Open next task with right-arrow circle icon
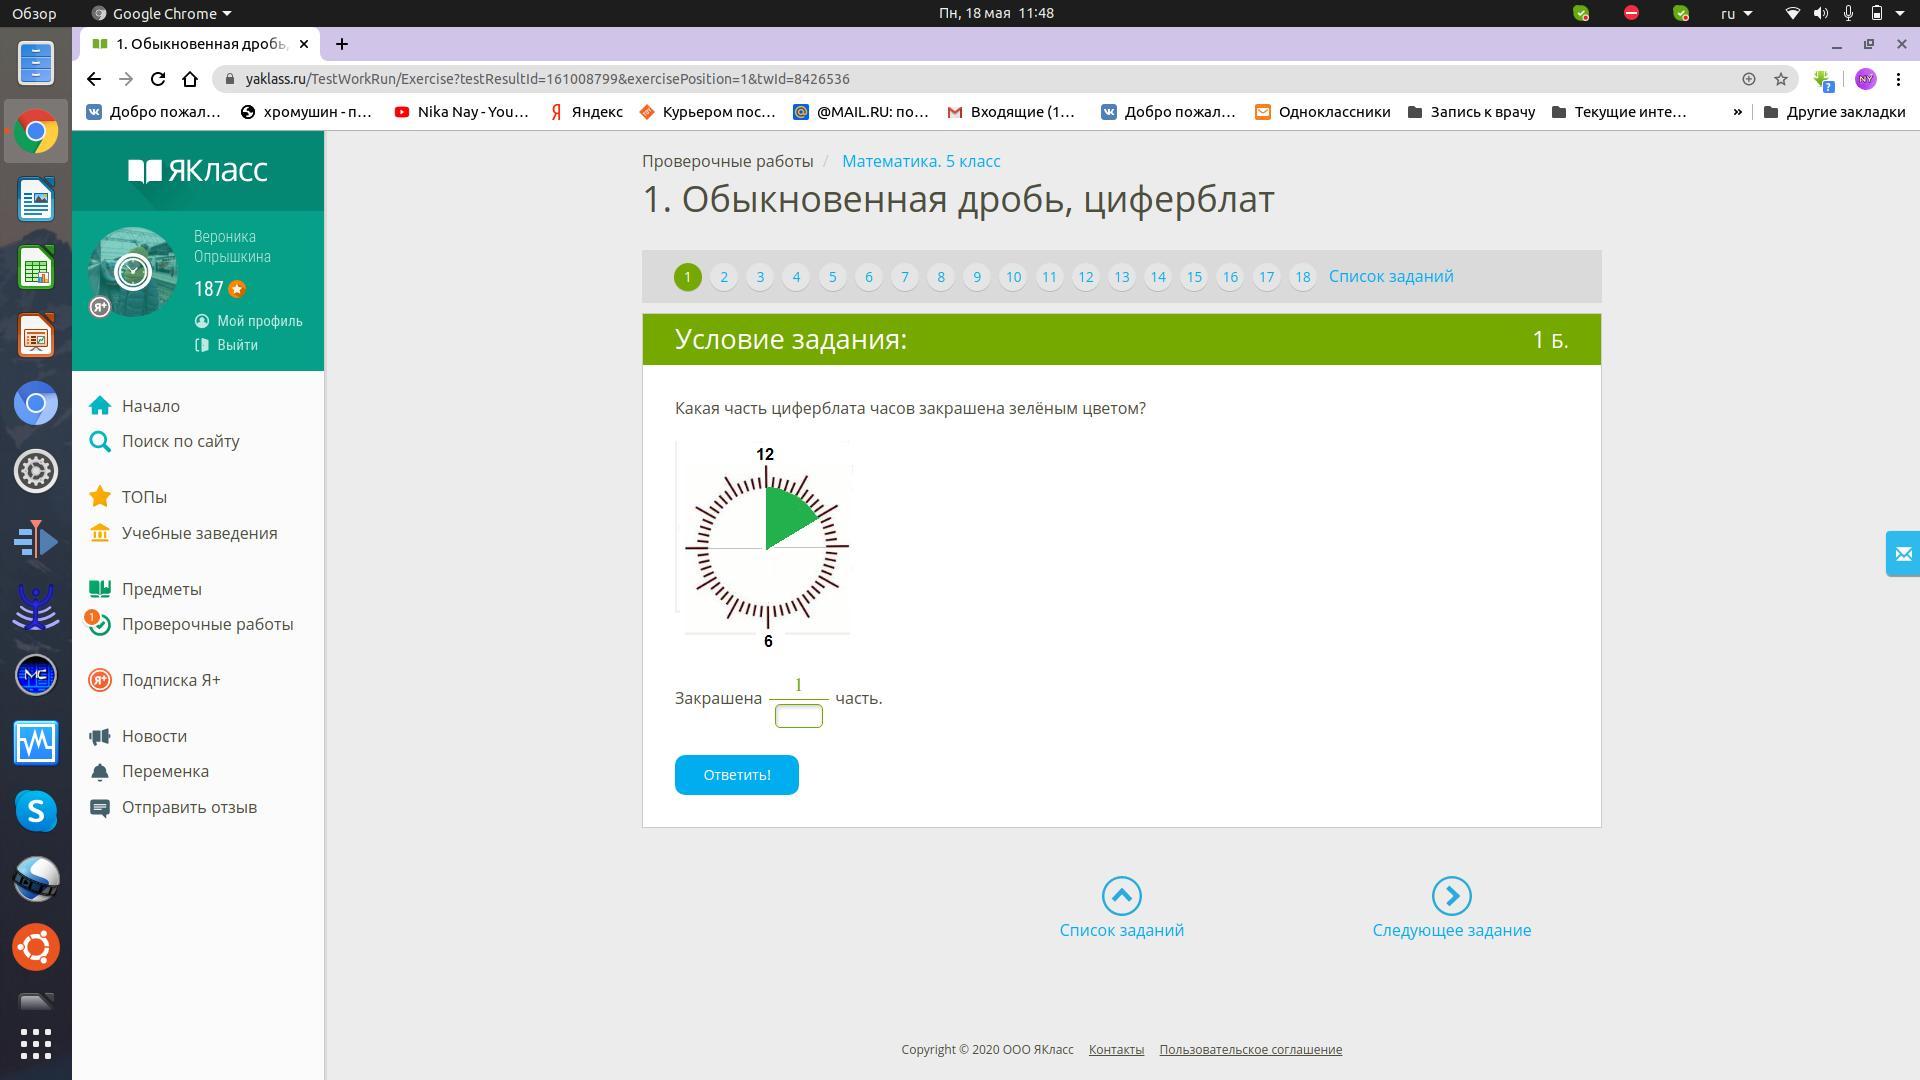The image size is (1920, 1080). tap(1451, 896)
